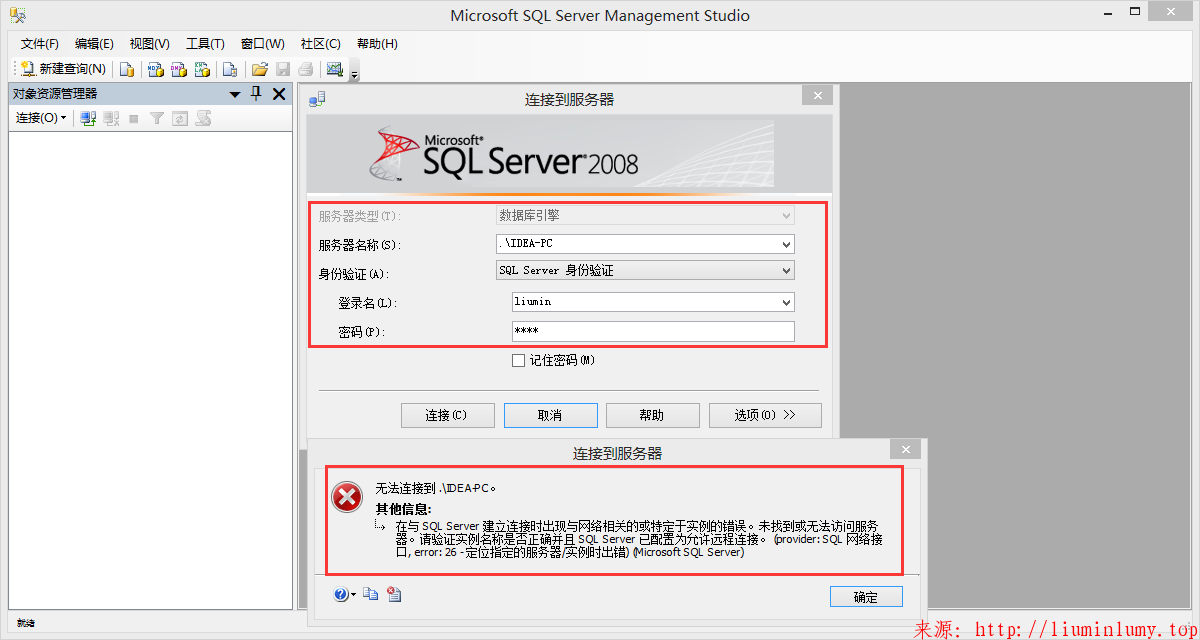Viewport: 1200px width, 640px height.
Task: Open the 文件(F) menu
Action: point(40,44)
